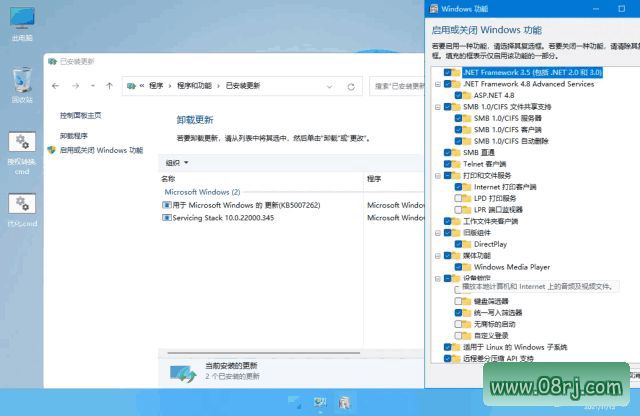This screenshot has height=416, width=640.
Task: Uncheck Windows Media Player checkbox
Action: pos(458,267)
